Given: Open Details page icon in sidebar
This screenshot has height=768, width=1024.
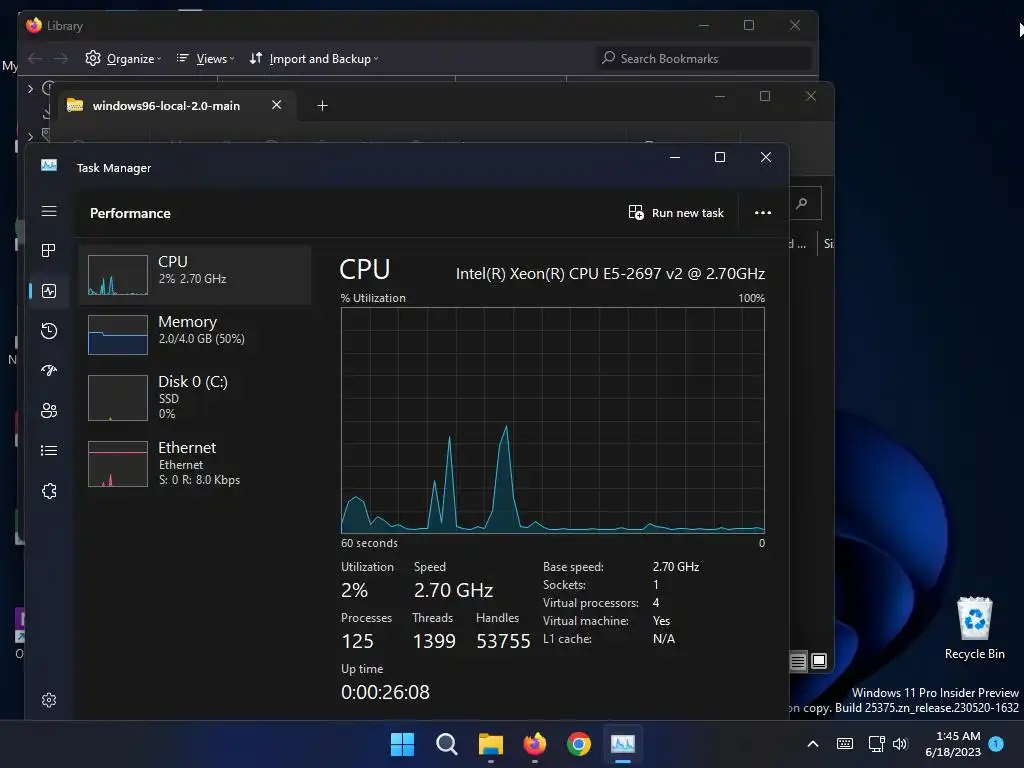Looking at the screenshot, I should [x=49, y=451].
